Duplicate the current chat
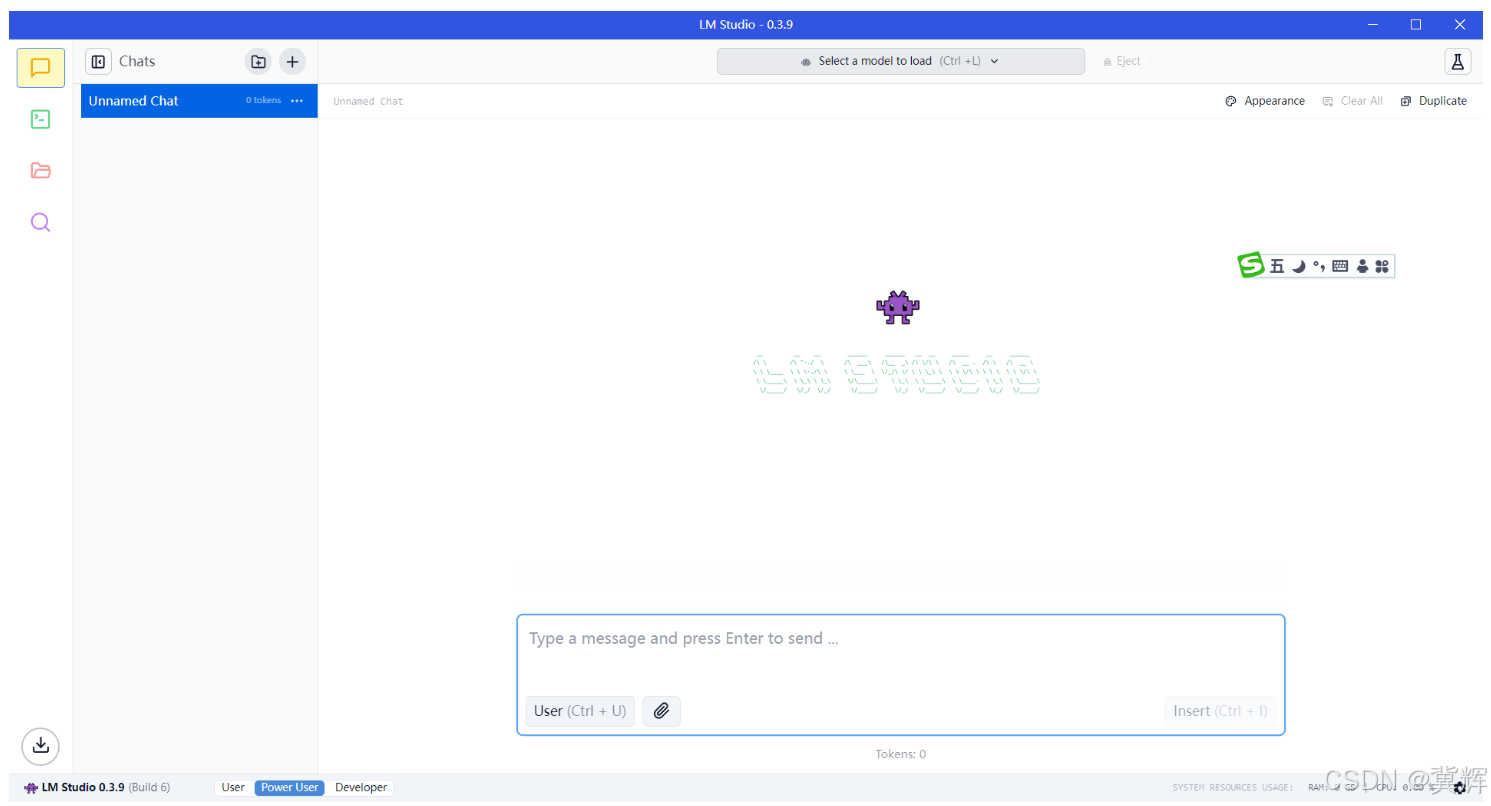1491x806 pixels. (1434, 101)
